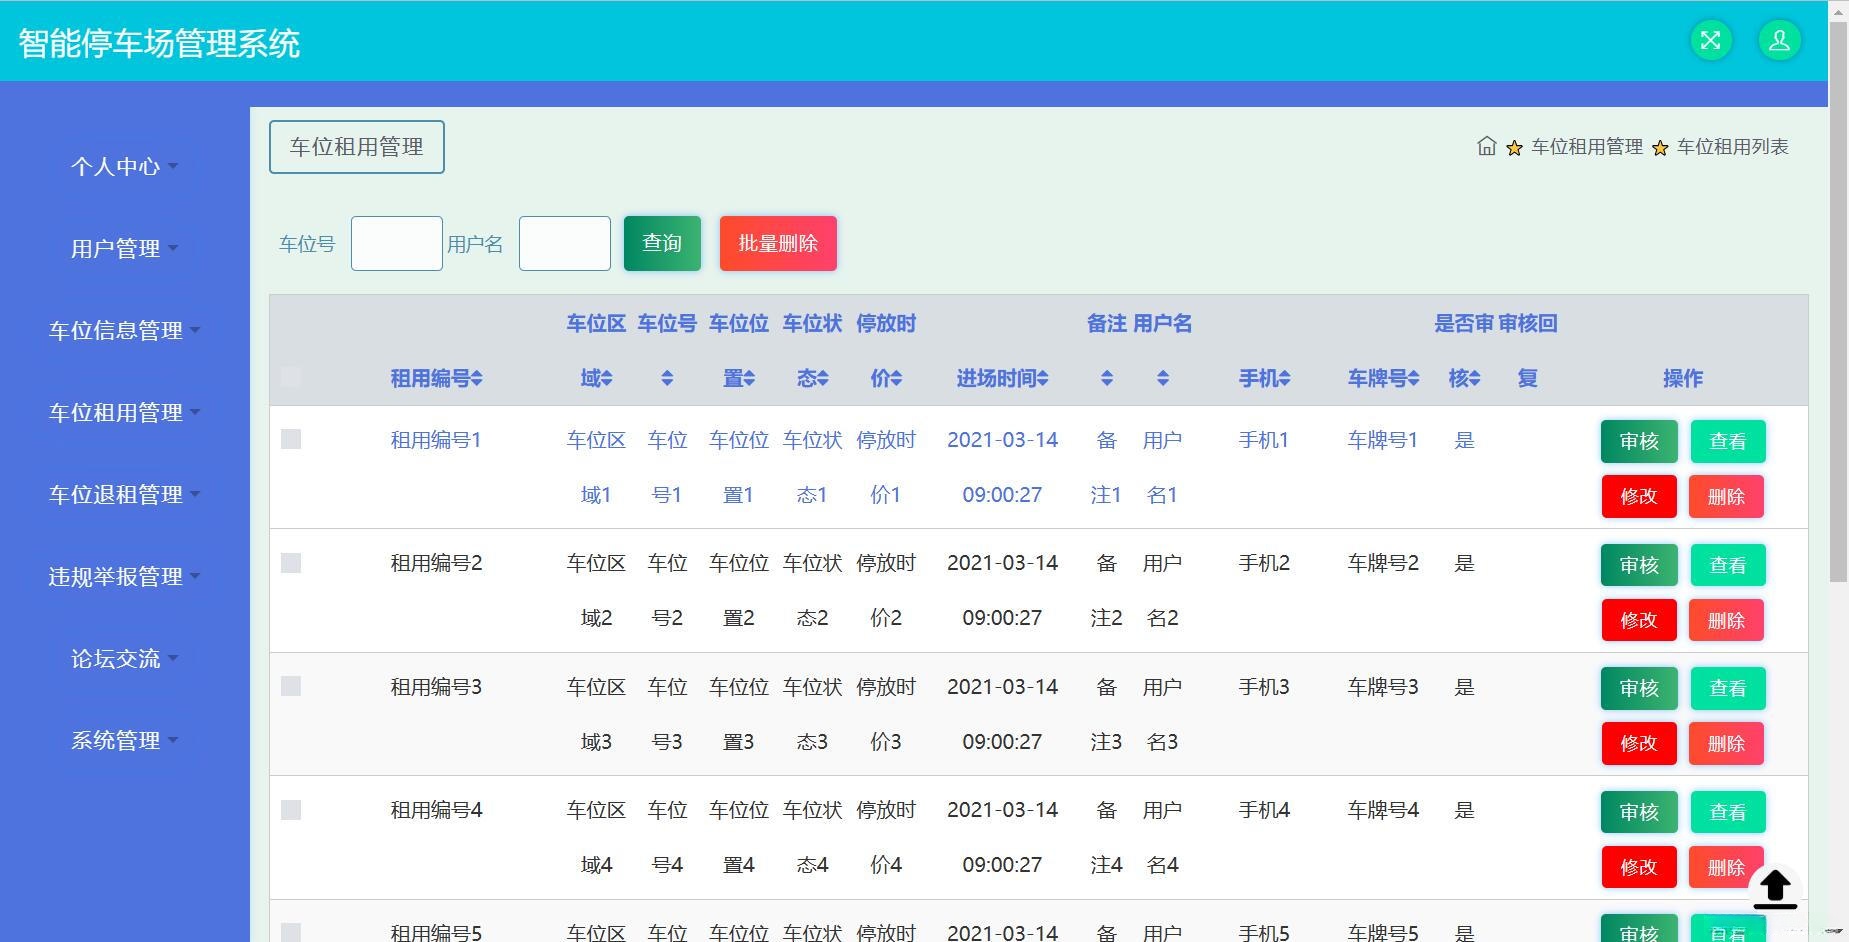Expand the 论坛交流 sidebar menu
1849x942 pixels.
124,658
